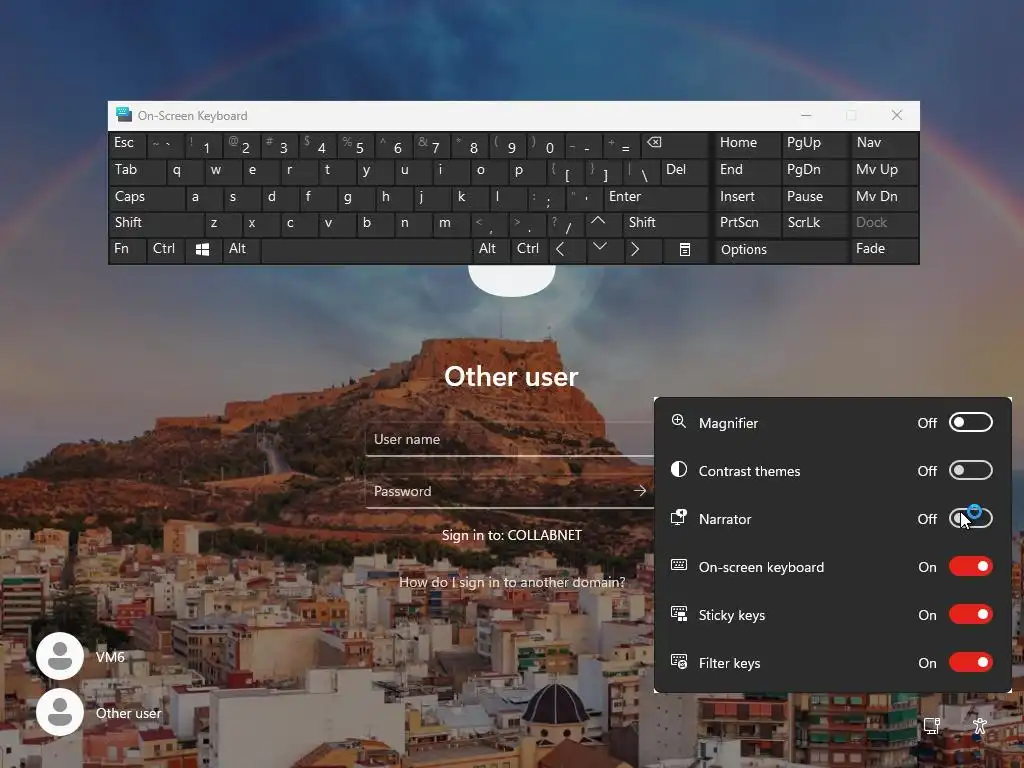Click the On-screen keyboard icon in panel
Viewport: 1024px width, 768px height.
[679, 565]
